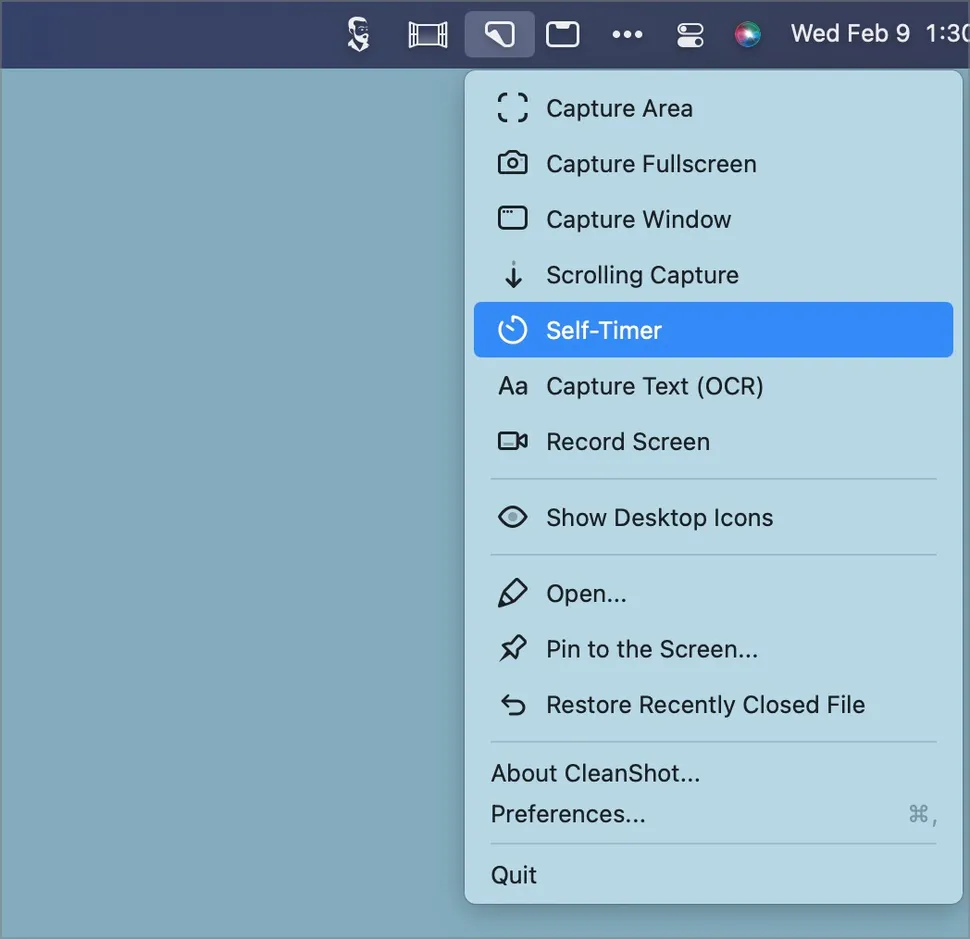Open the filmstrip menu bar app
The width and height of the screenshot is (970, 939).
pyautogui.click(x=428, y=35)
